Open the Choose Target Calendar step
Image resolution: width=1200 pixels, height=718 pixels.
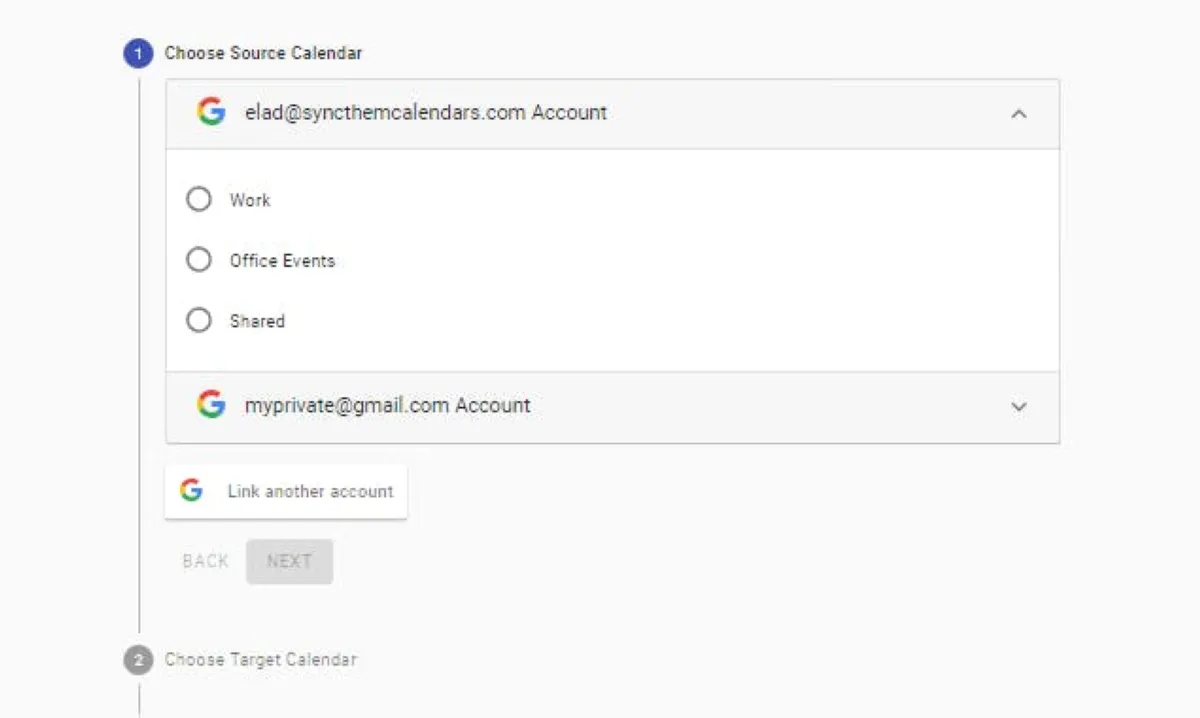point(260,660)
